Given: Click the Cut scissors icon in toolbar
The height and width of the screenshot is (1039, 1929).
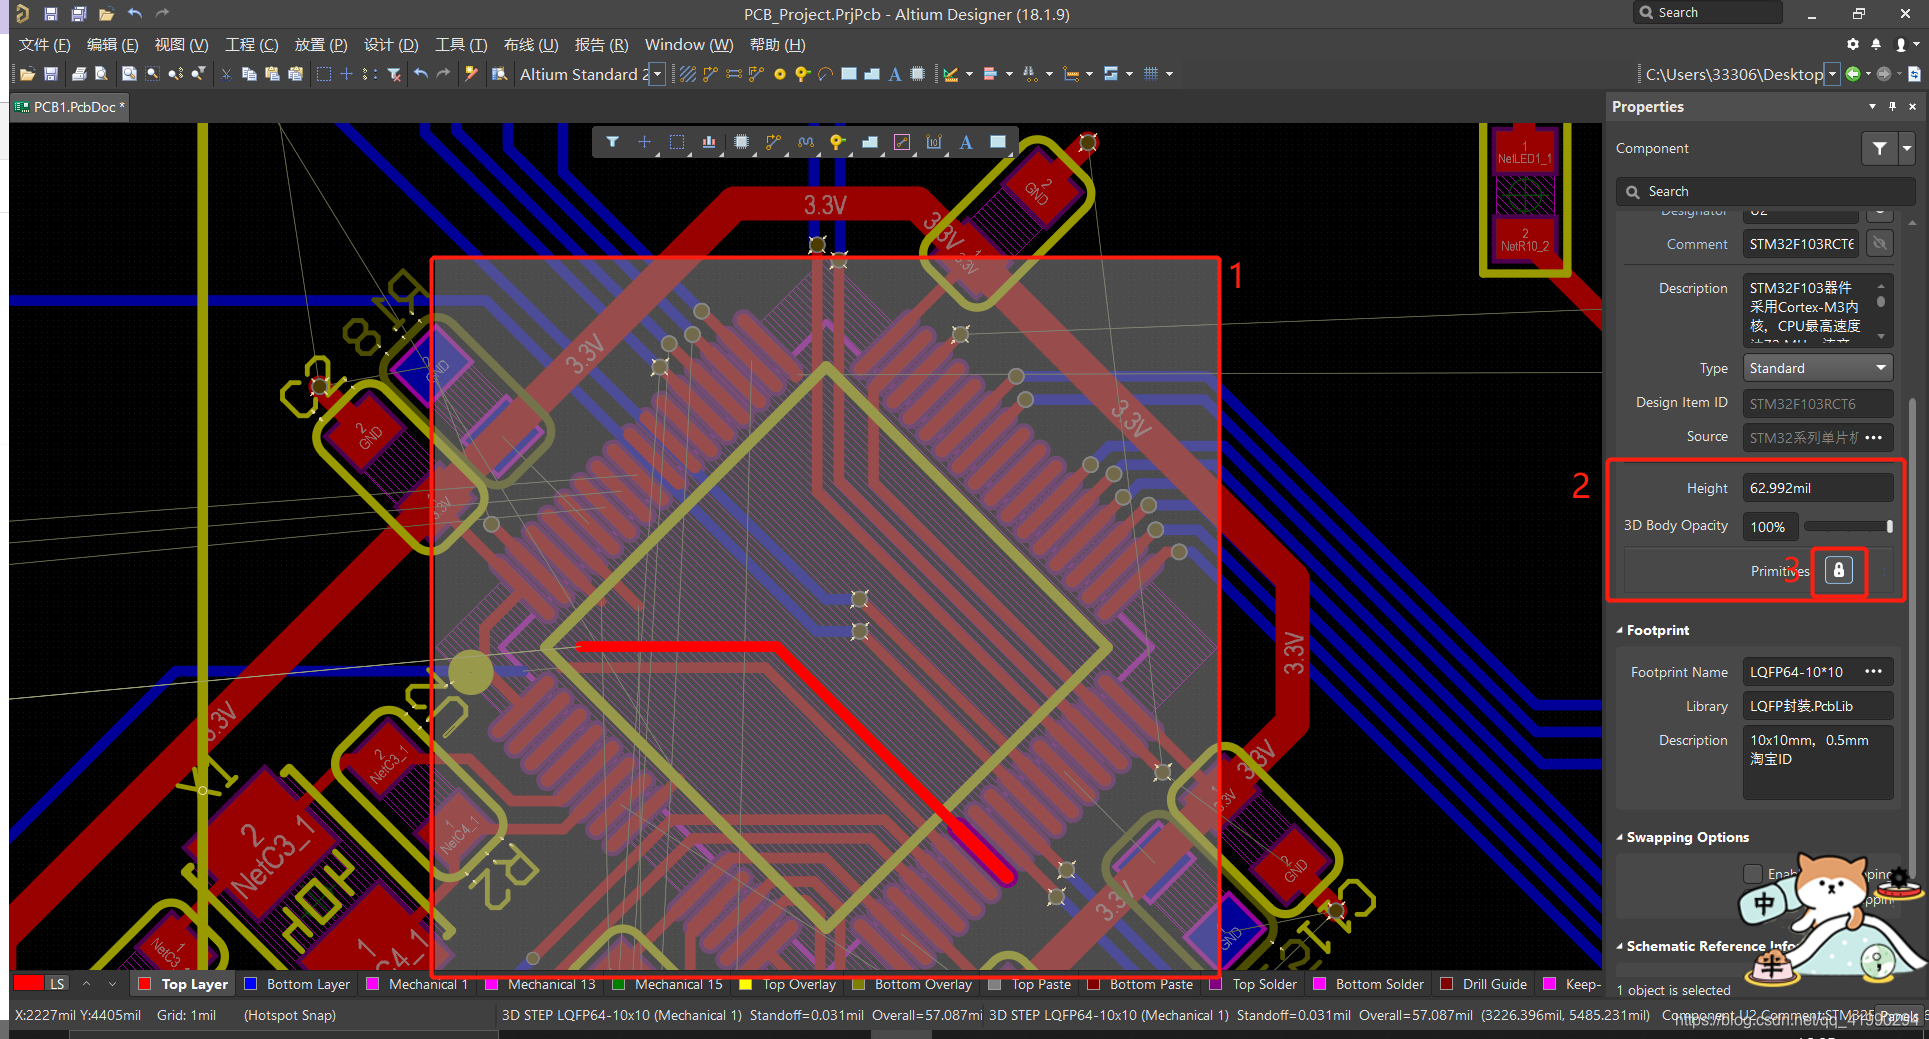Looking at the screenshot, I should tap(226, 74).
